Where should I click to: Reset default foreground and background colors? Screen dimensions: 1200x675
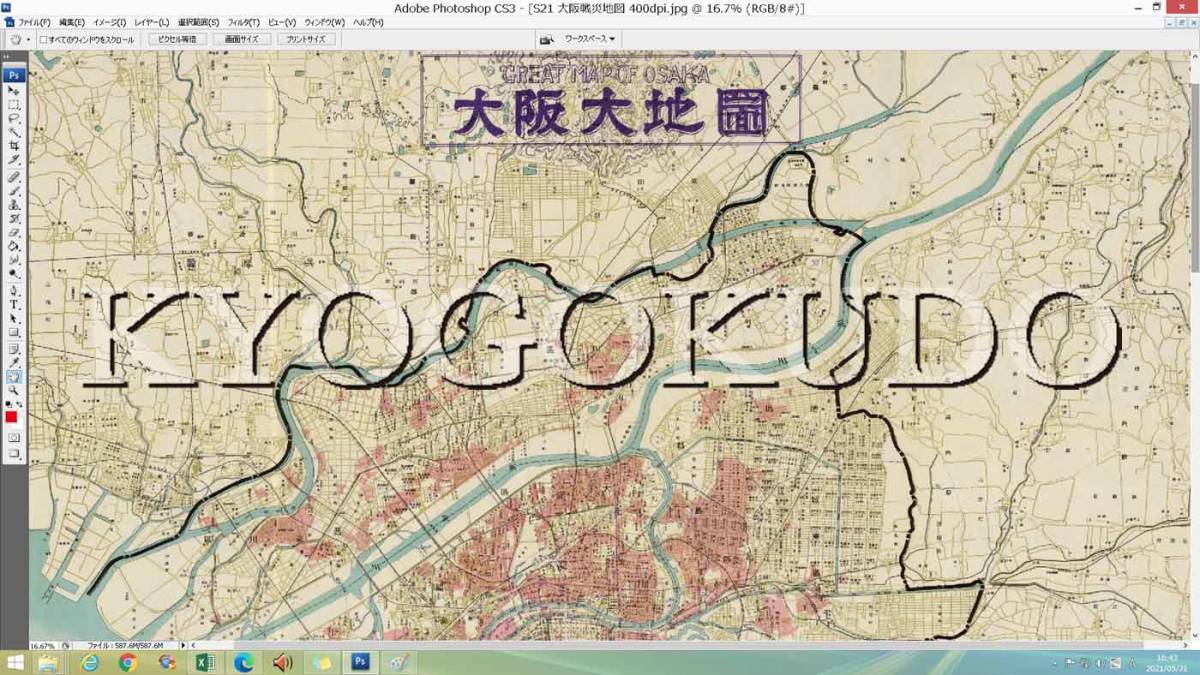(x=9, y=404)
